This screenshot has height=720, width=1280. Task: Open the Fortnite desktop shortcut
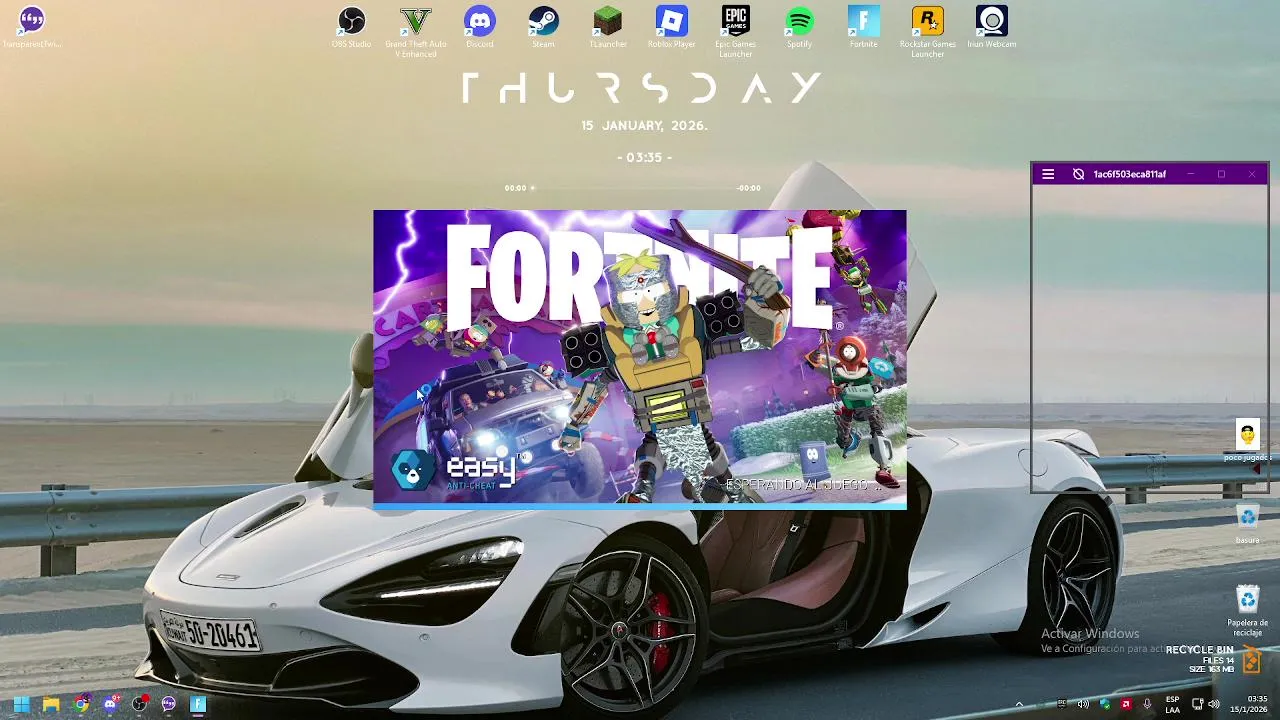click(863, 27)
